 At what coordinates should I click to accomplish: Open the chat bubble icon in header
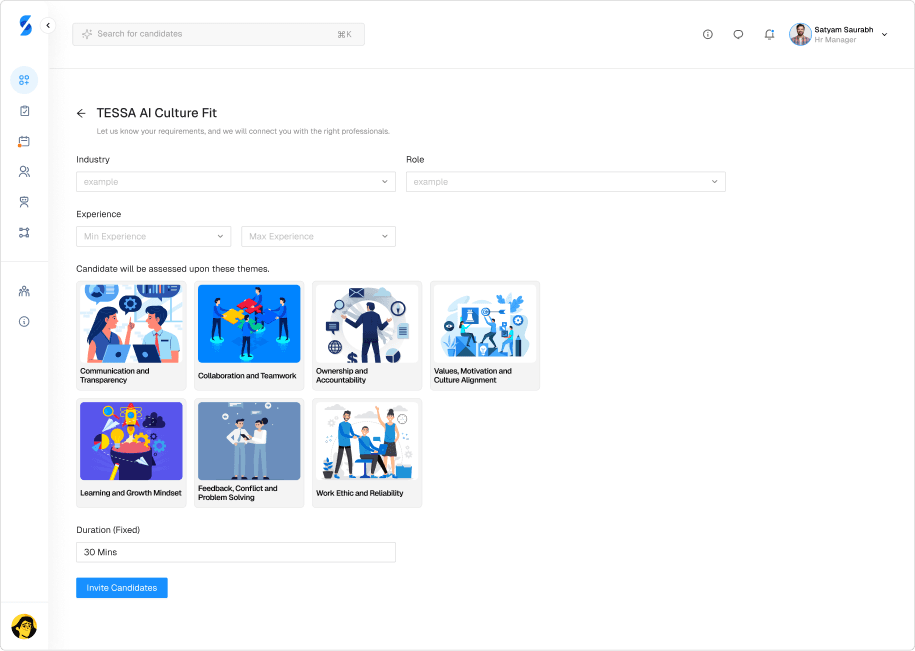coord(738,34)
